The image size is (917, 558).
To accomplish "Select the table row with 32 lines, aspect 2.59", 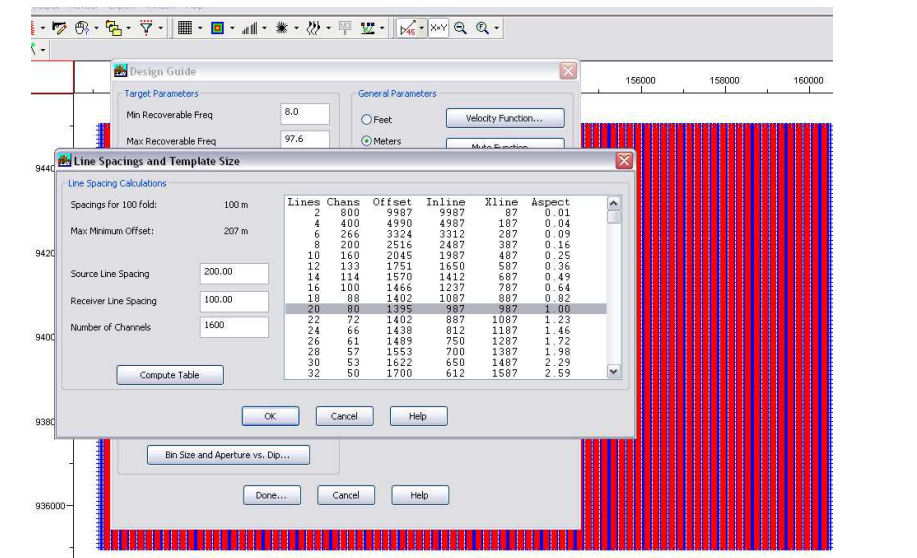I will coord(446,373).
